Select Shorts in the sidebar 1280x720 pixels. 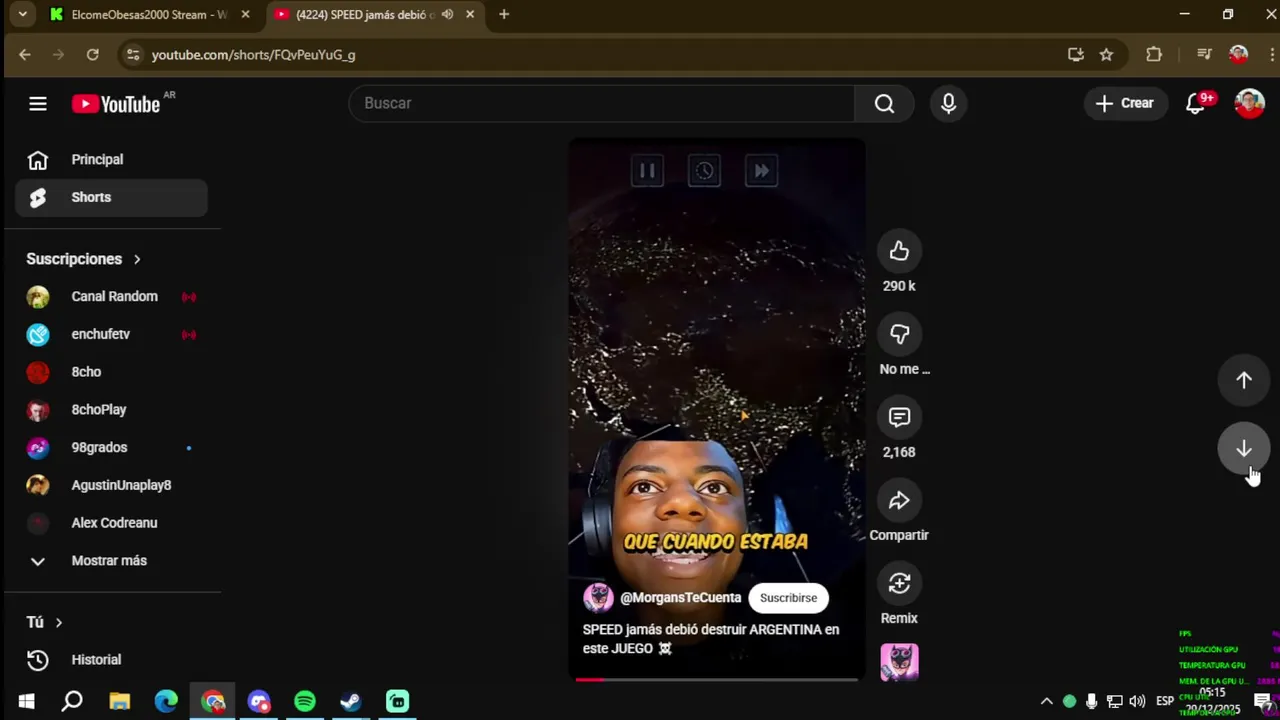point(111,198)
